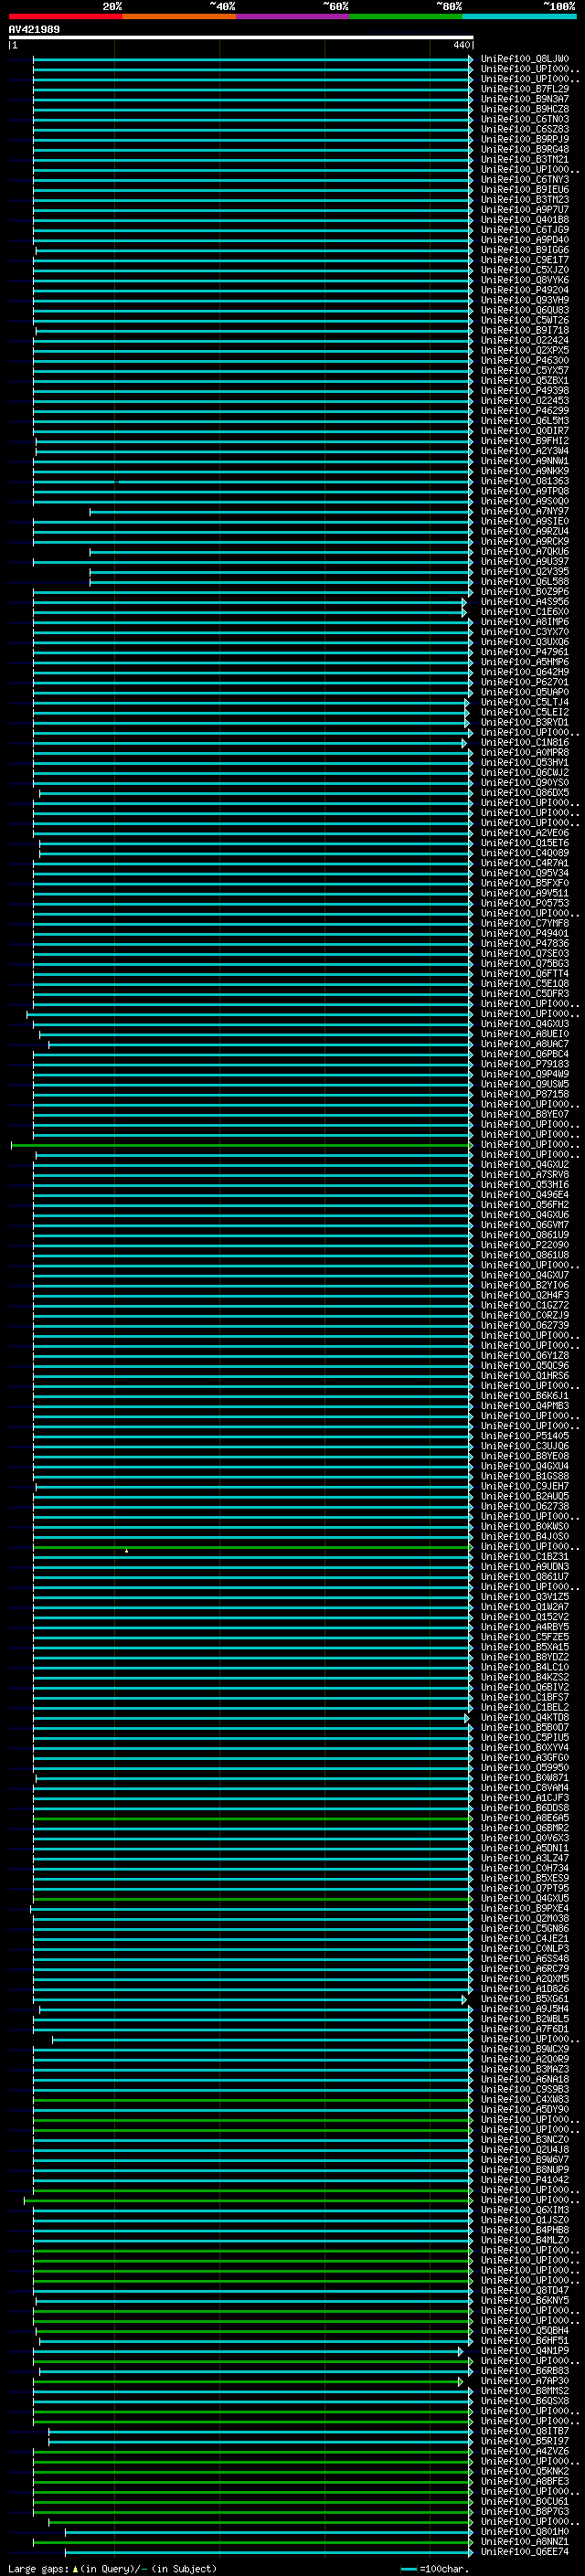Click the UniRef100_C6SZ83 hit label
The height and width of the screenshot is (2576, 585).
coord(525,129)
